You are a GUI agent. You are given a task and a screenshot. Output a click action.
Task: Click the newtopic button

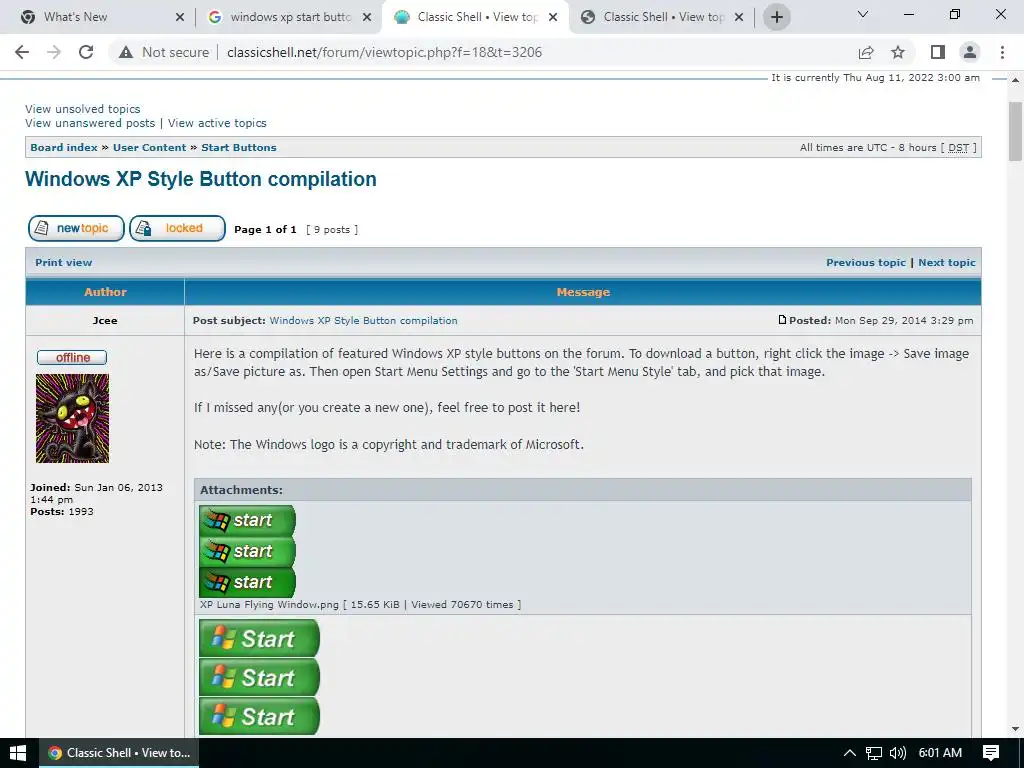pyautogui.click(x=76, y=229)
